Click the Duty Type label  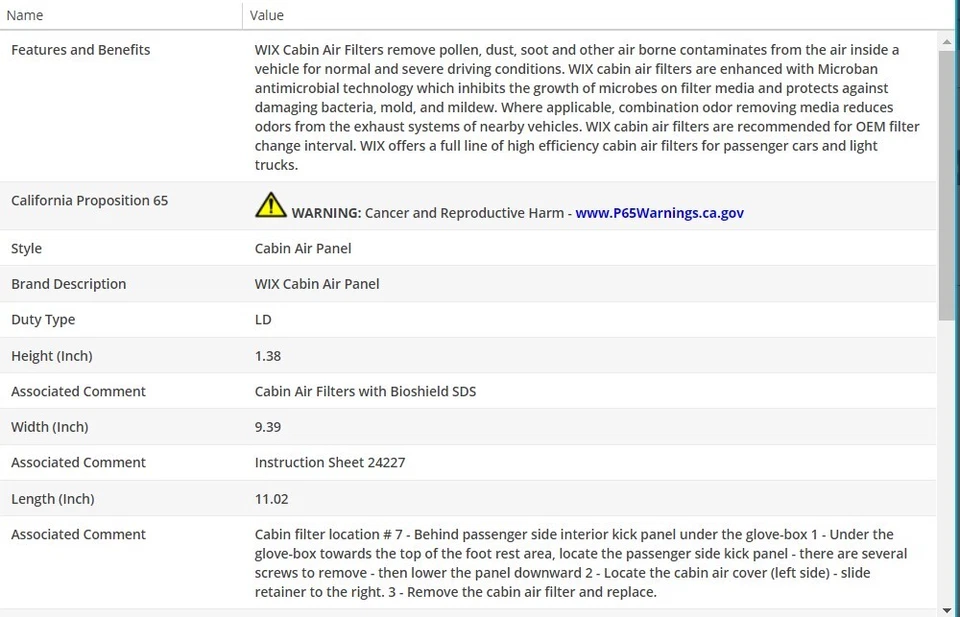43,320
